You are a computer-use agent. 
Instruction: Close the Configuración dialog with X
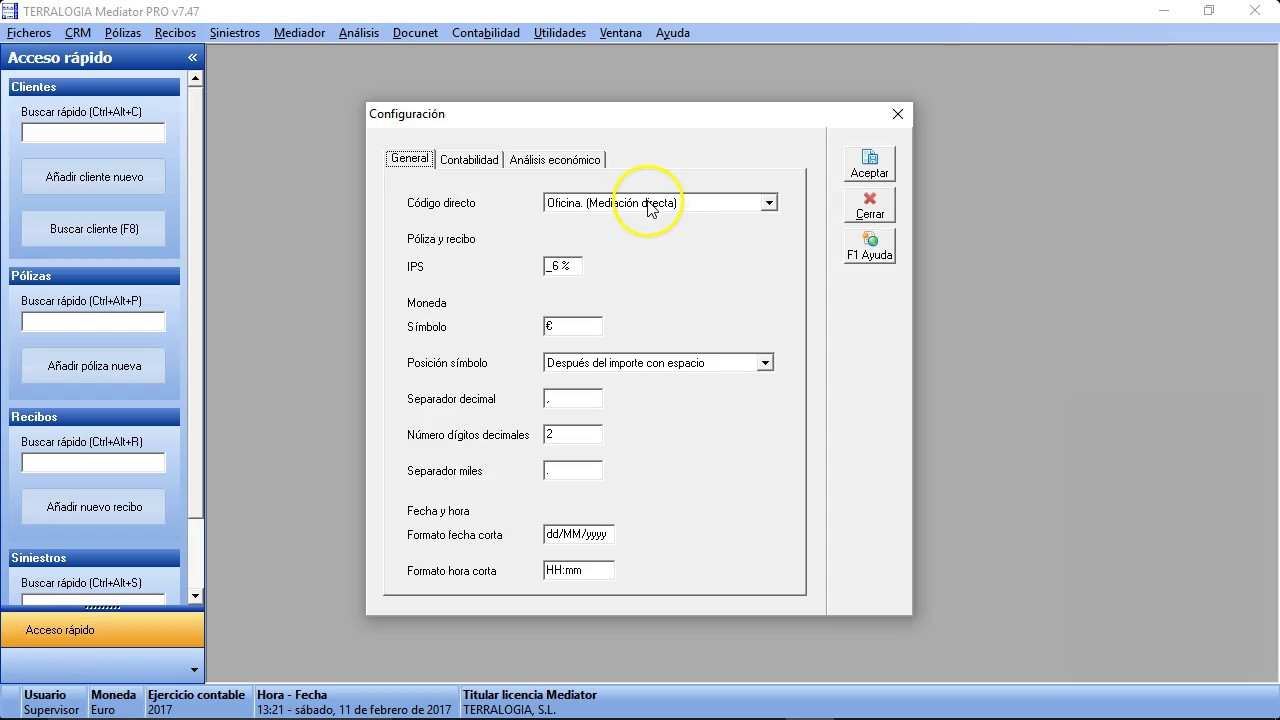point(897,114)
